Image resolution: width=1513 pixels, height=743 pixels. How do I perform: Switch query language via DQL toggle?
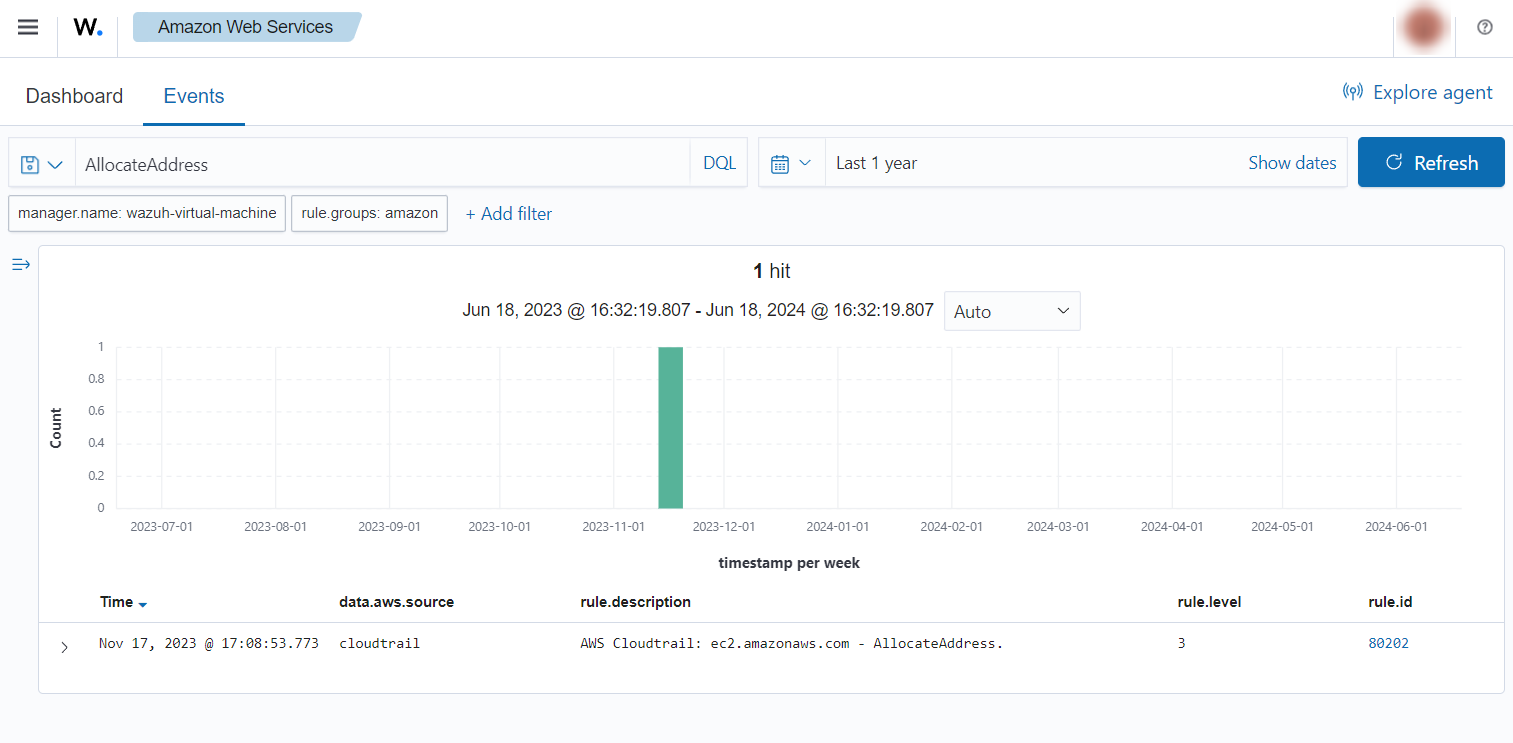pos(719,163)
